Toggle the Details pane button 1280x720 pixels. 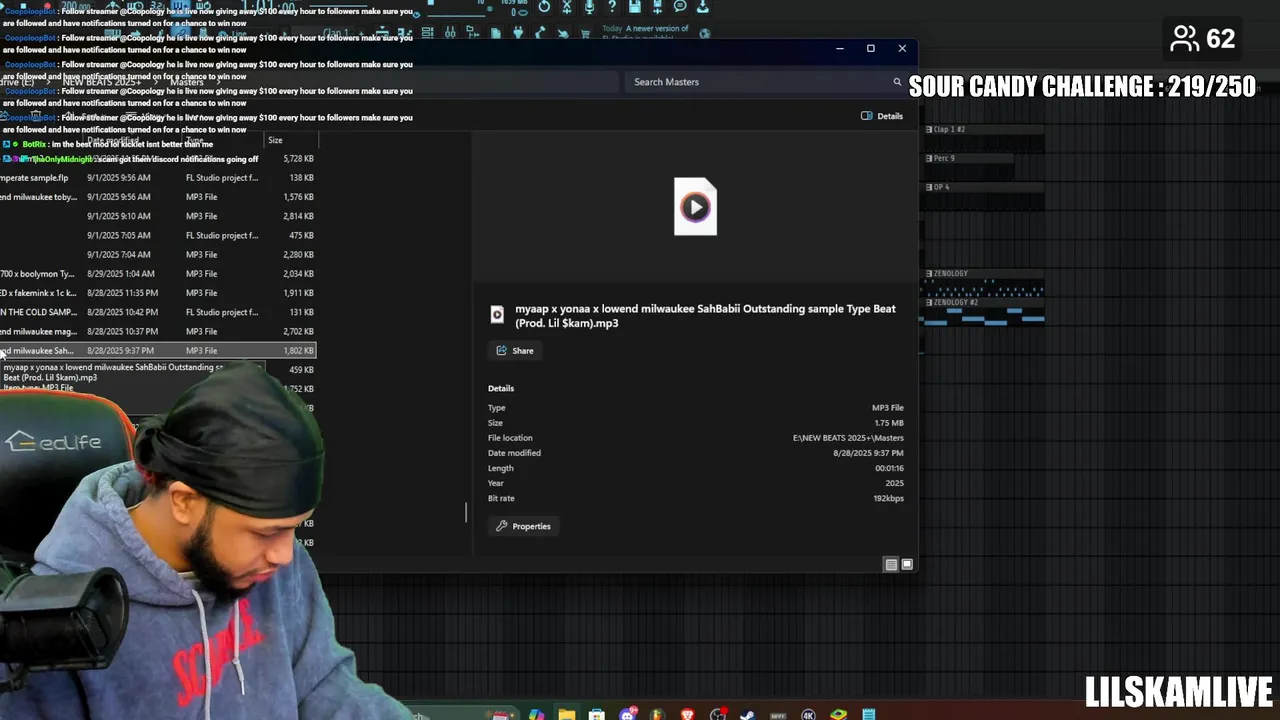882,116
